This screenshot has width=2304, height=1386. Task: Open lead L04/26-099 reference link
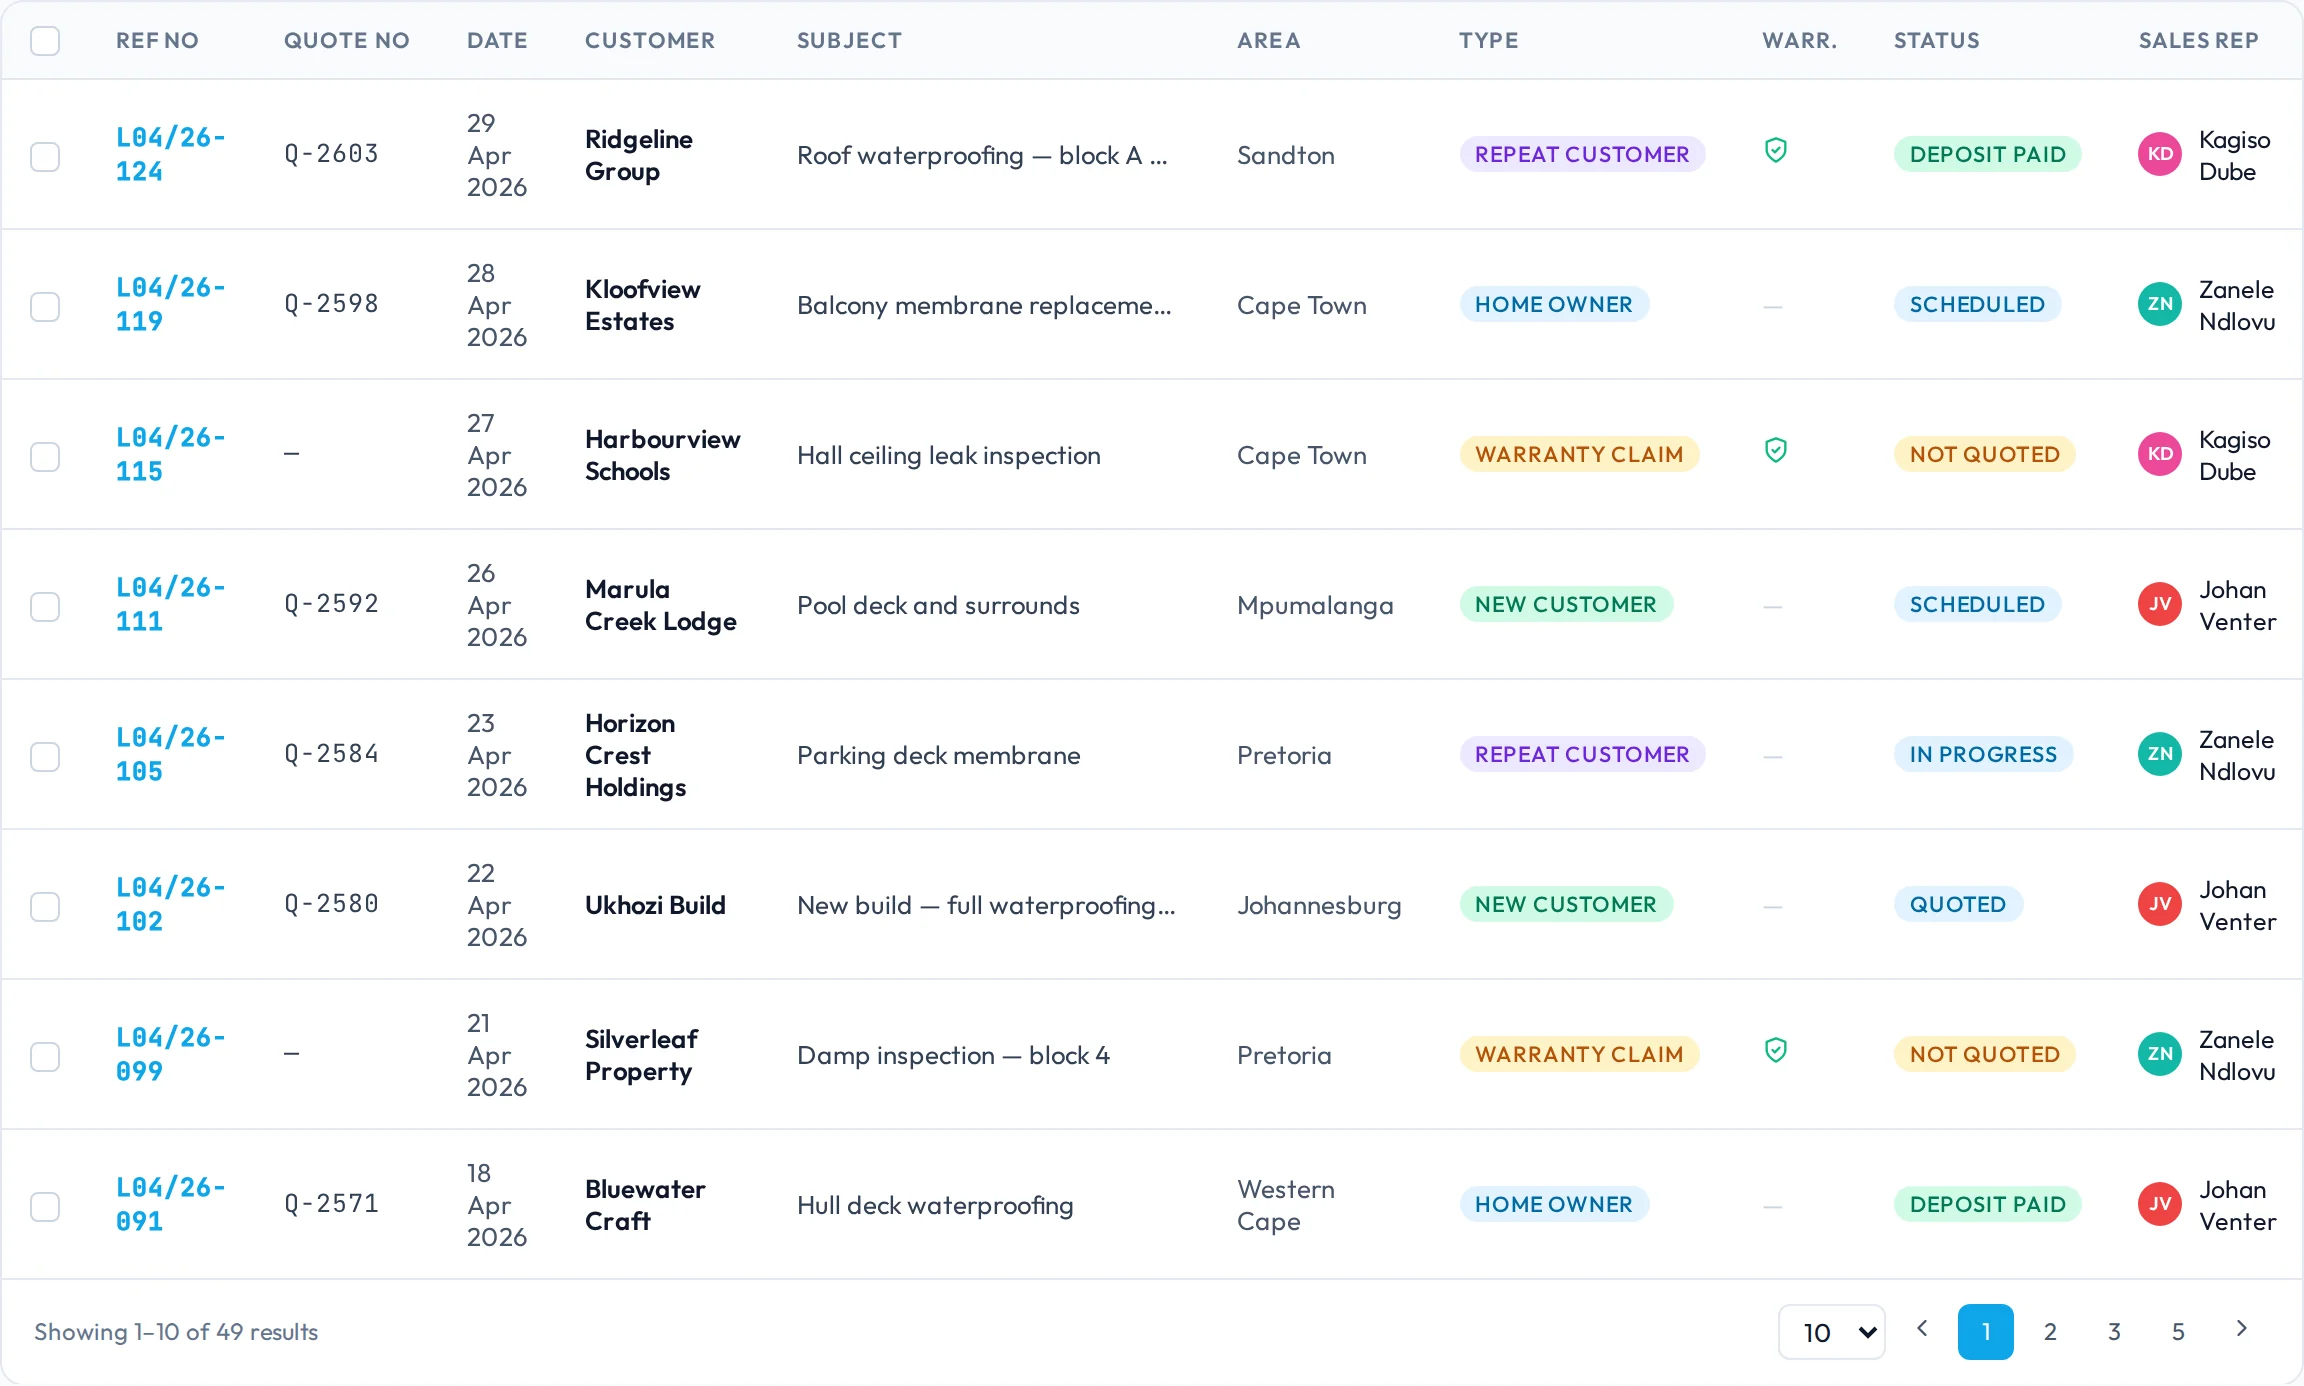click(x=170, y=1054)
